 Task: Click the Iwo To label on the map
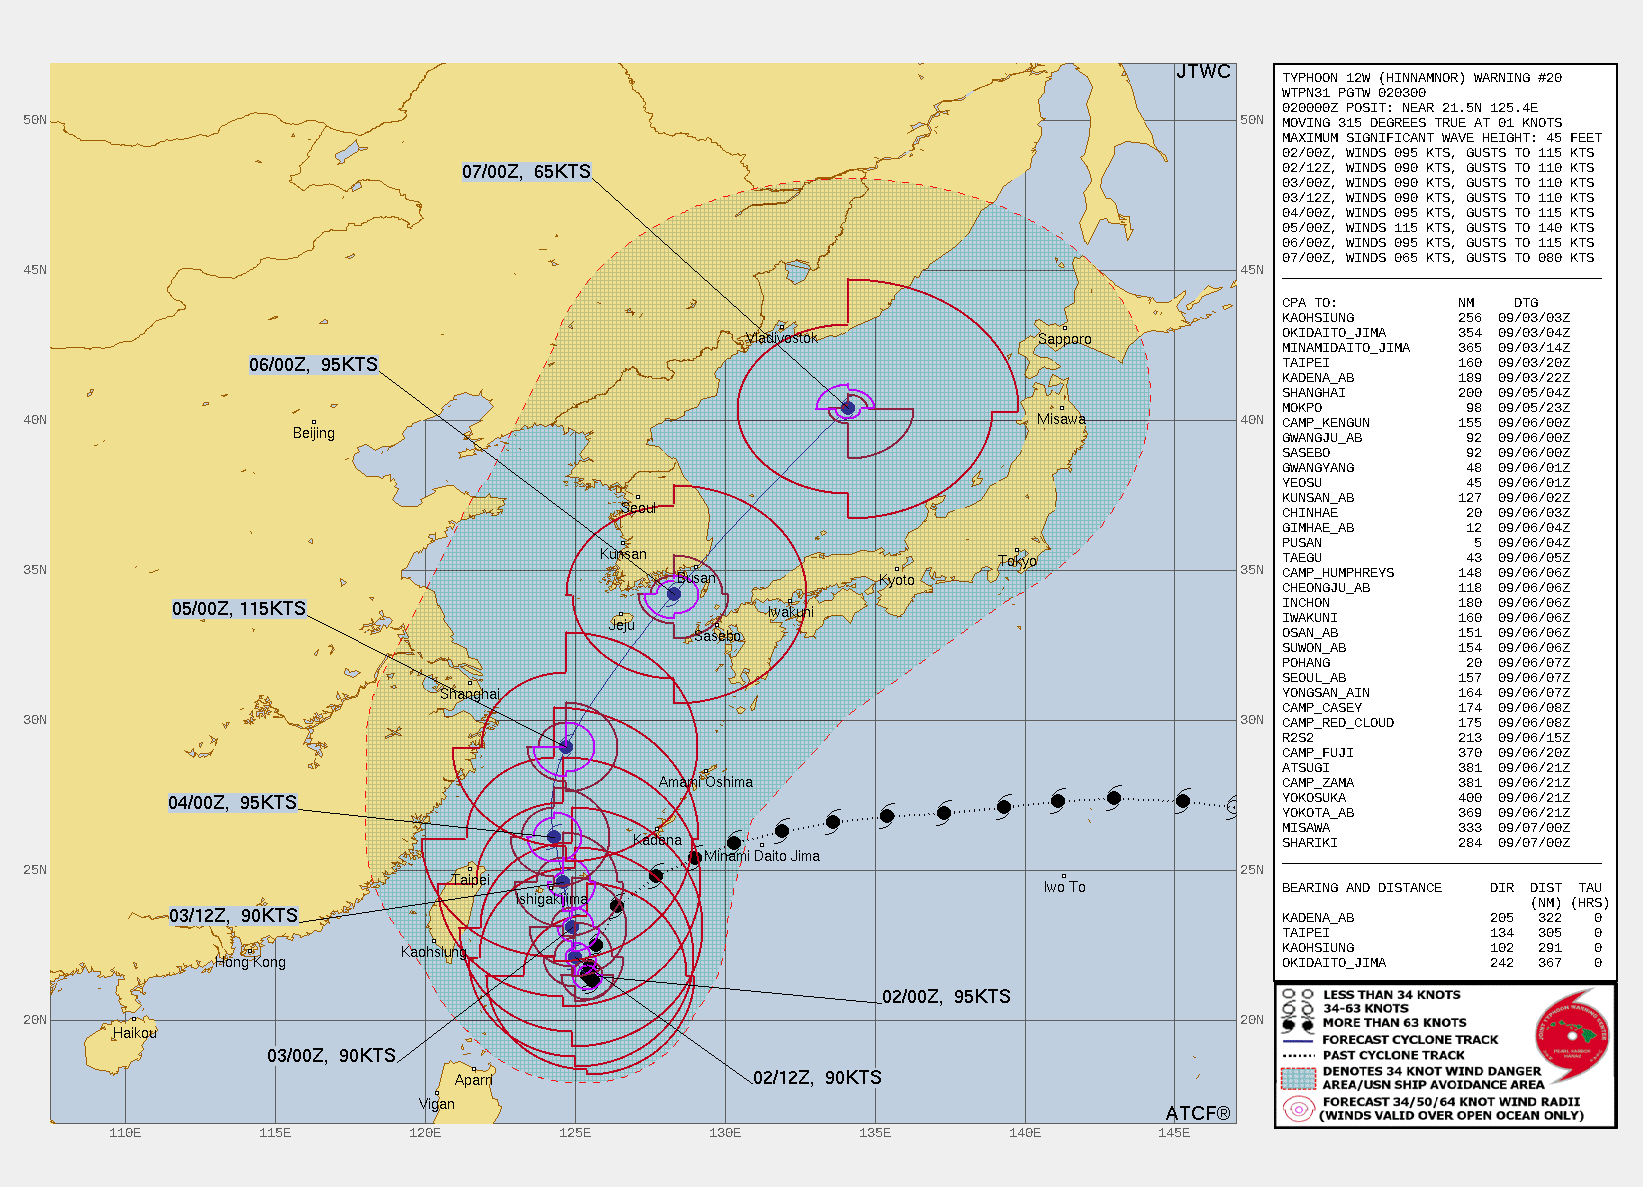click(x=1064, y=887)
